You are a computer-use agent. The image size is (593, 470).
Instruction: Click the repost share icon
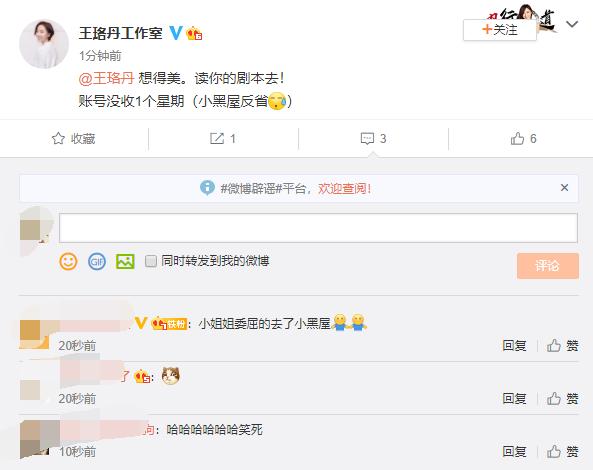pos(217,138)
